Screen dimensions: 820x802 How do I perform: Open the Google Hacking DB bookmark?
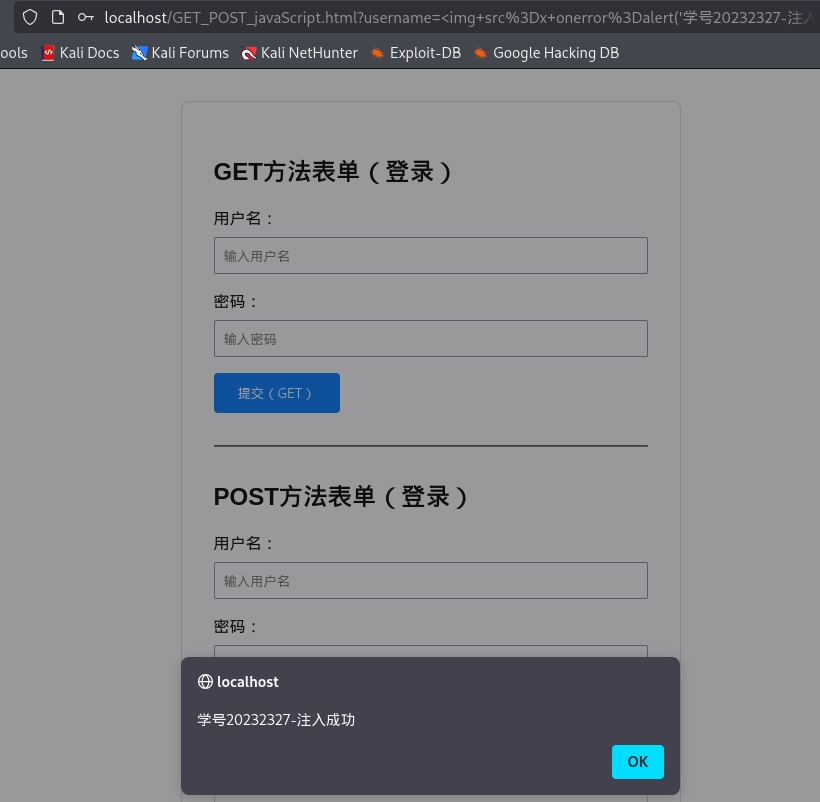546,53
